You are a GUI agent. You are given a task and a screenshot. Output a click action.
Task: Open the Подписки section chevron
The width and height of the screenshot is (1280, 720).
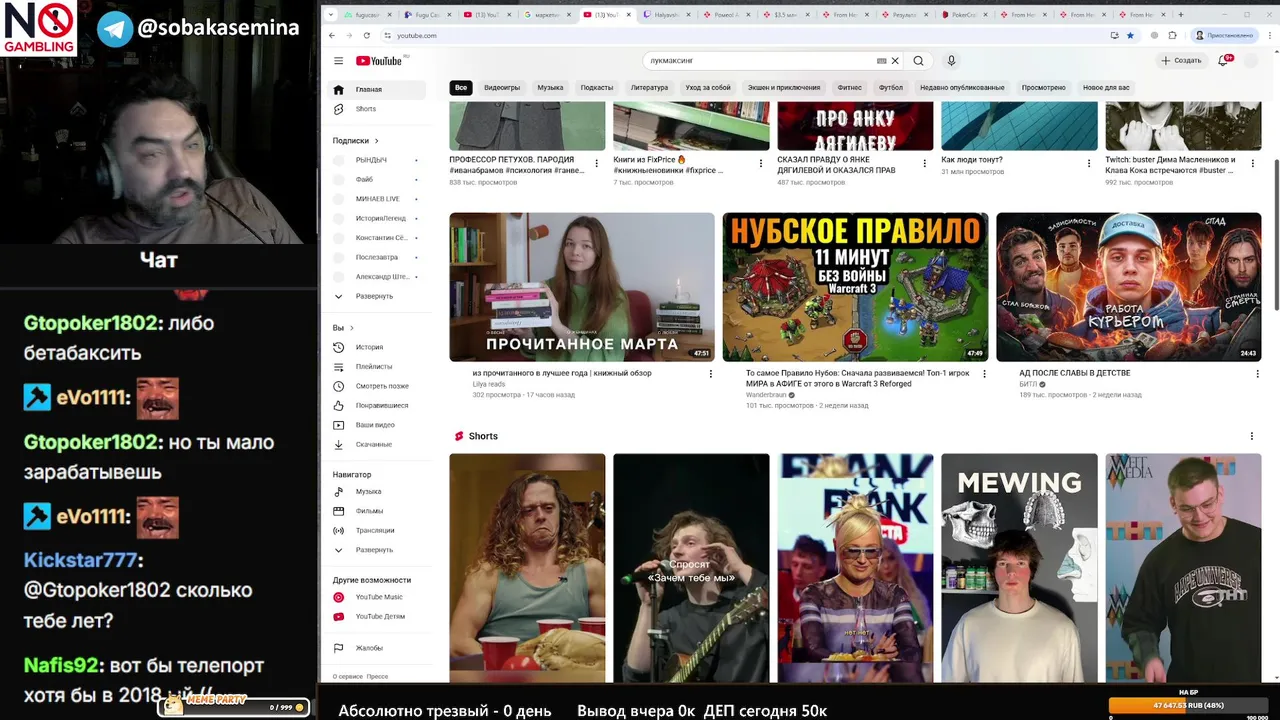click(377, 141)
